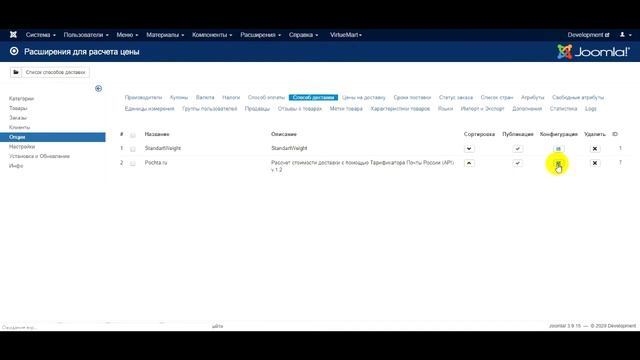Switch to Единицы измерения tab

pos(149,109)
